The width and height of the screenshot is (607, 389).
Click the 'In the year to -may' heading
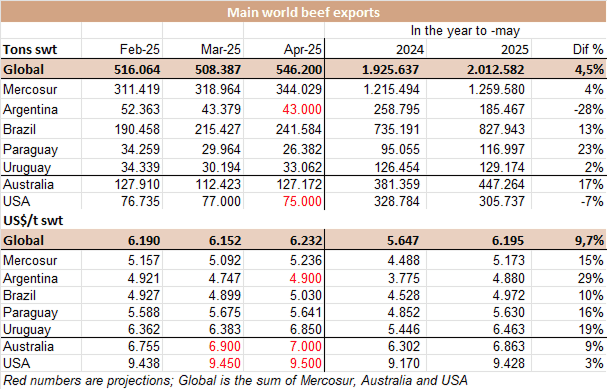pos(465,31)
